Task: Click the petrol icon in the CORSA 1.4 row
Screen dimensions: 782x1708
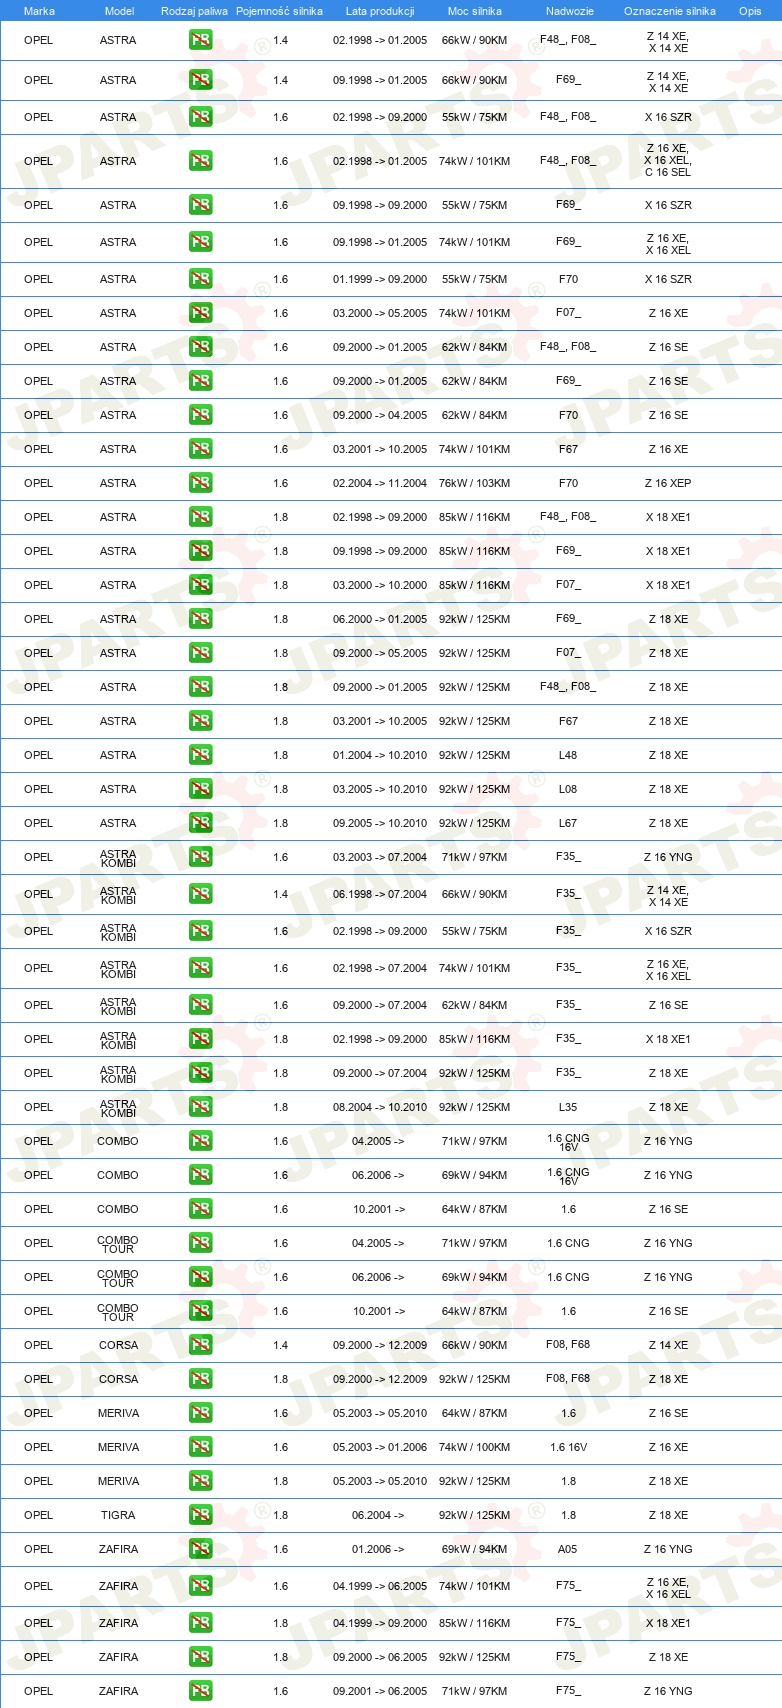Action: pos(200,1345)
